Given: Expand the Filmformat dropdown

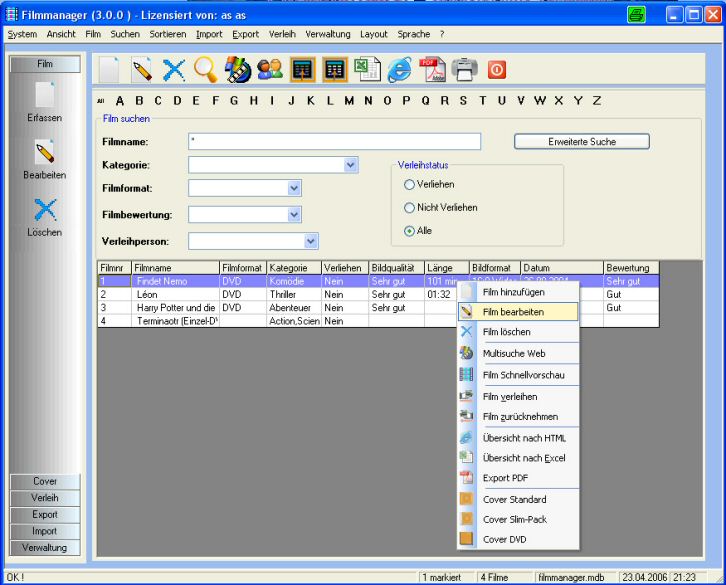Looking at the screenshot, I should (294, 188).
